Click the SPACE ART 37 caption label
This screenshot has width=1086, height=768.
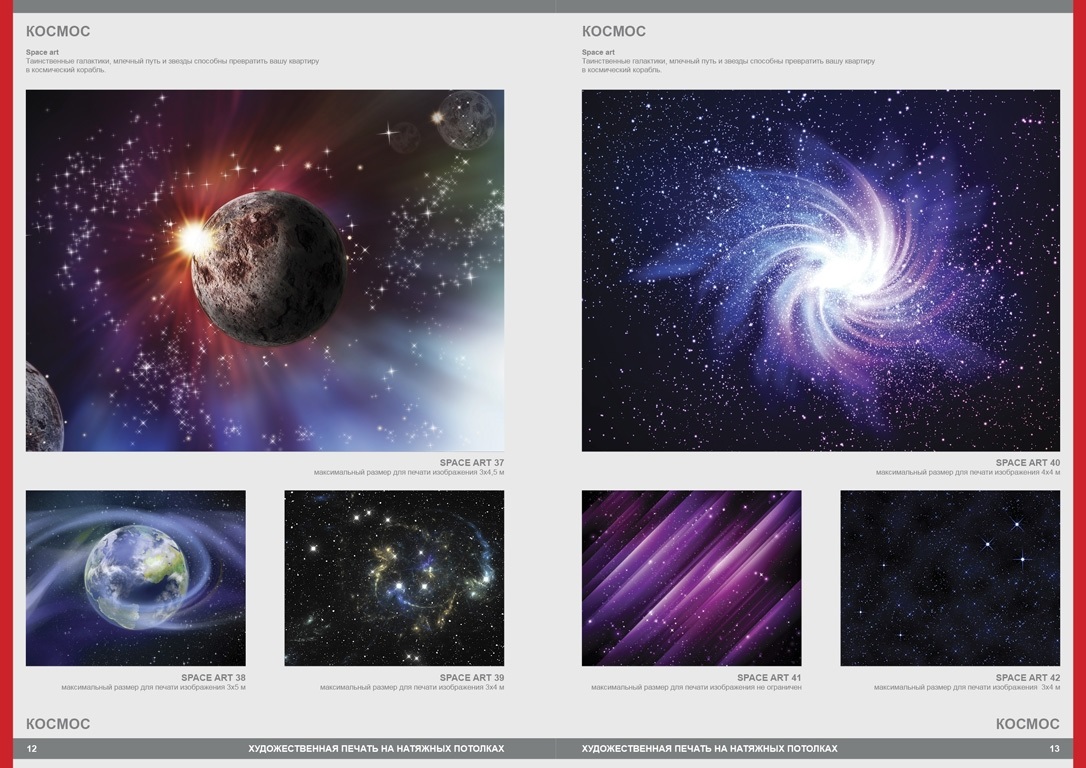point(471,463)
